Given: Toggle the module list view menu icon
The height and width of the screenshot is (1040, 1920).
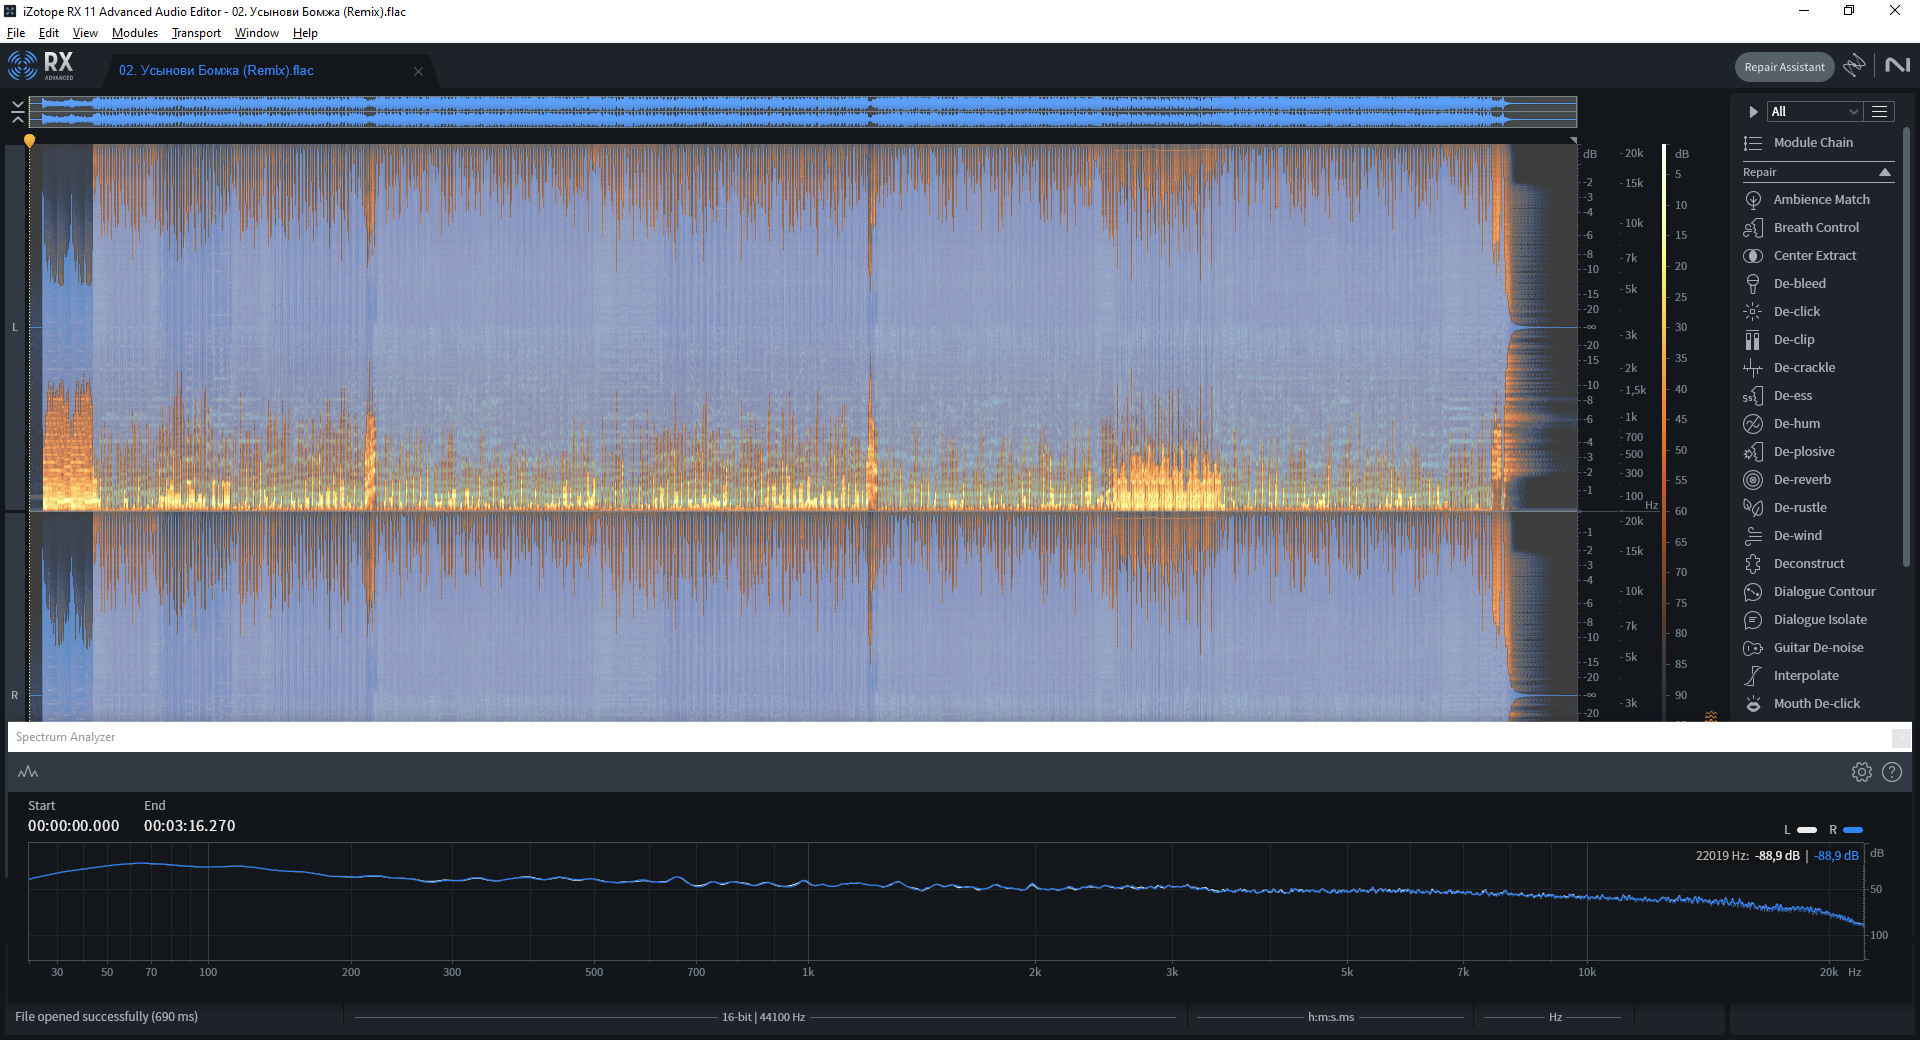Looking at the screenshot, I should tap(1880, 111).
